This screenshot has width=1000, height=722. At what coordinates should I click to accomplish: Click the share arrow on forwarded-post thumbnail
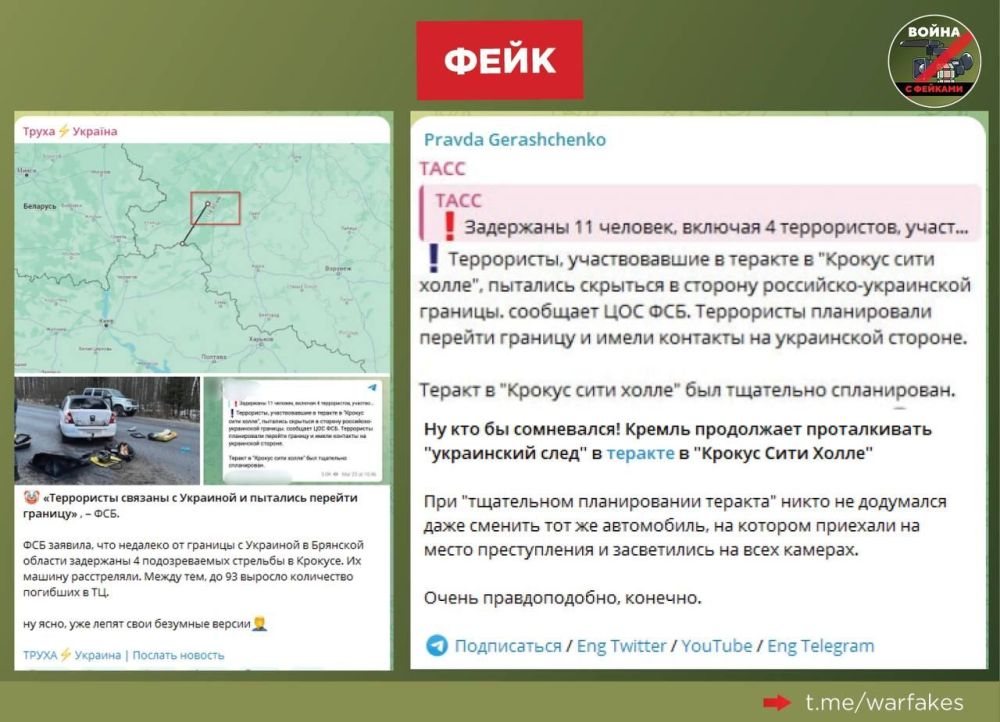click(x=372, y=387)
